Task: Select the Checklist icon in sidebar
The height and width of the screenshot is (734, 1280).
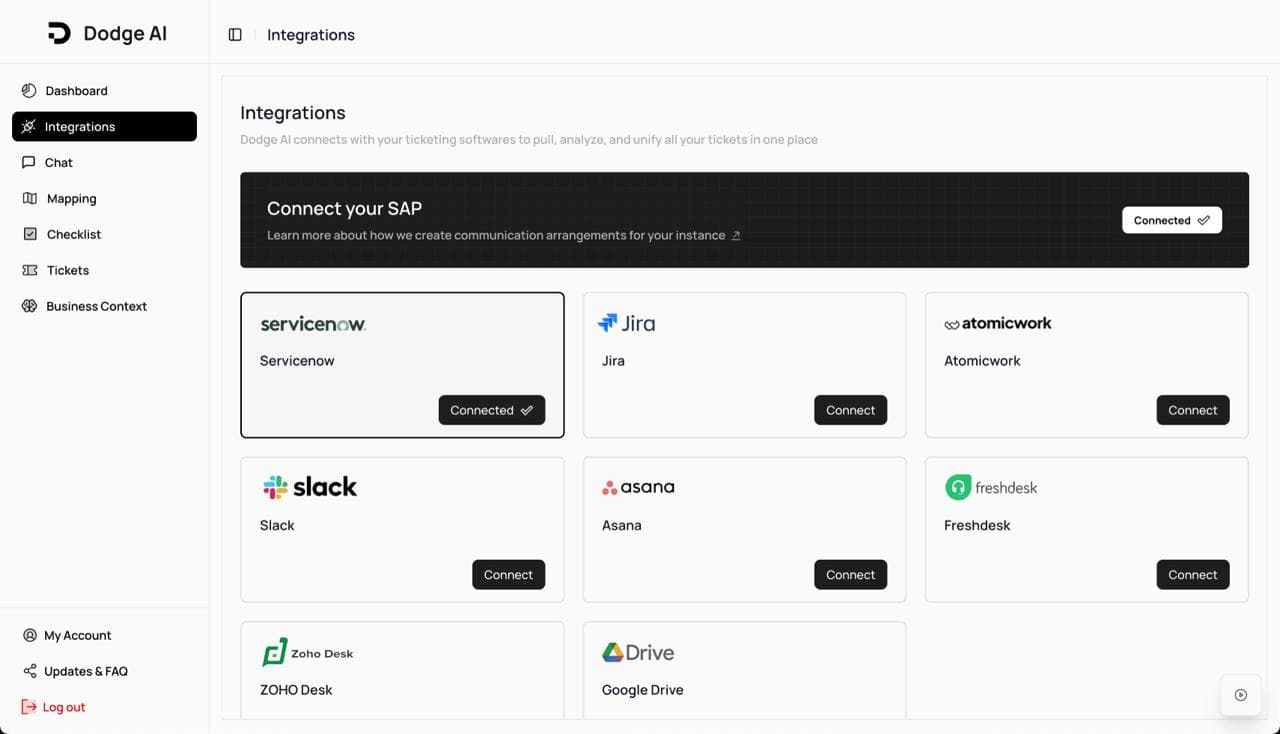Action: 30,234
